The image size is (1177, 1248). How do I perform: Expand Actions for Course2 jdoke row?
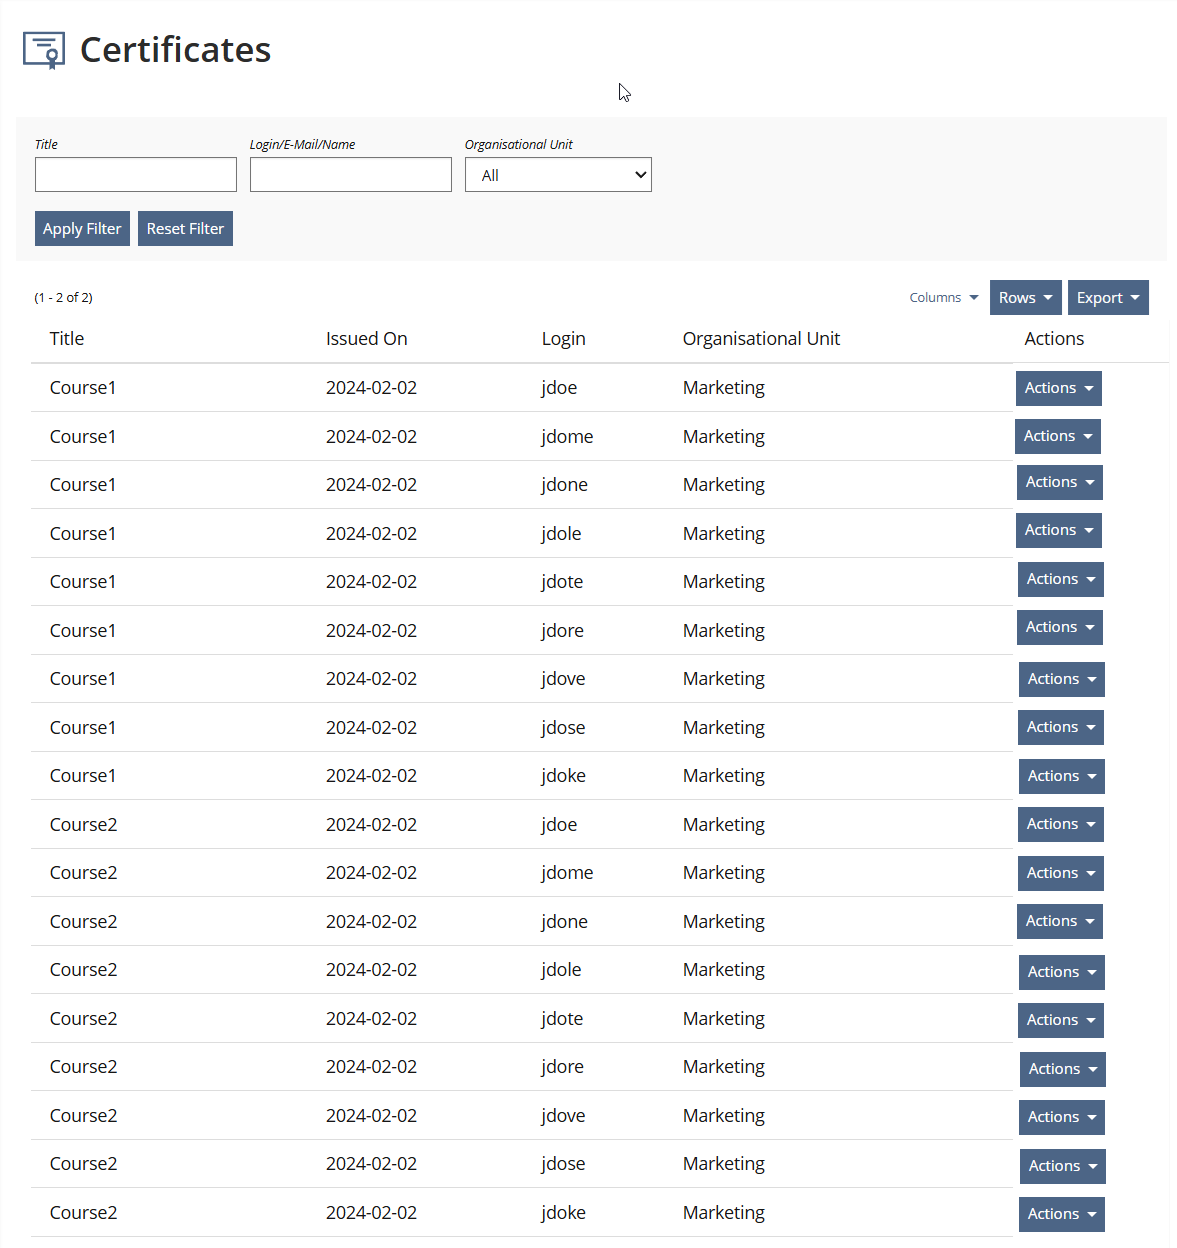click(1061, 1214)
